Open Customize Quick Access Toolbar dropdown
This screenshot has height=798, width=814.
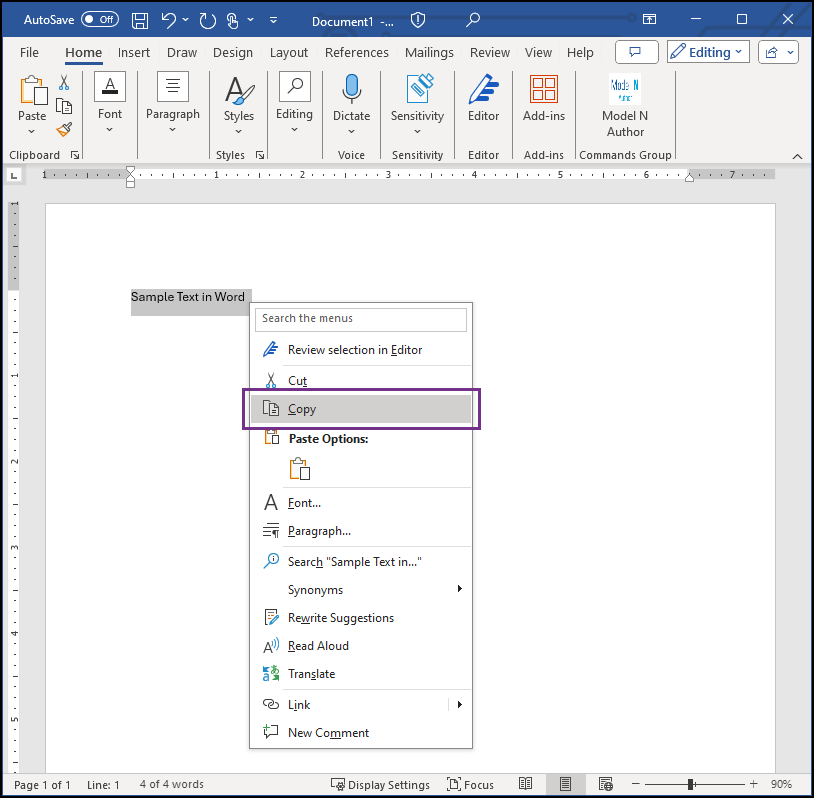tap(273, 20)
